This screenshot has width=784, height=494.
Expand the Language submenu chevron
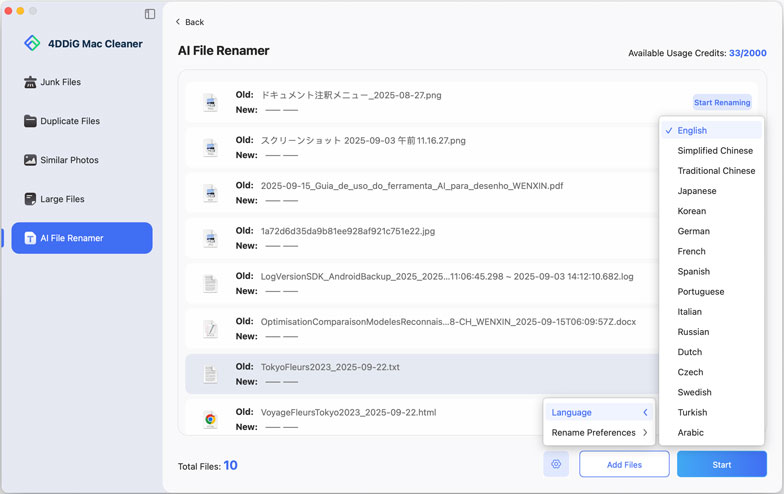click(x=645, y=412)
